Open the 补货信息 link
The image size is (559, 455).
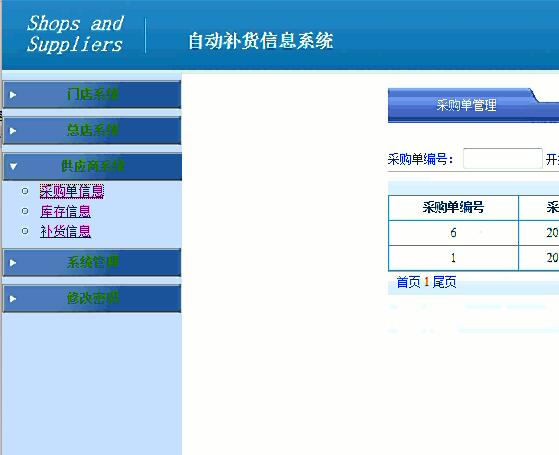tap(65, 231)
